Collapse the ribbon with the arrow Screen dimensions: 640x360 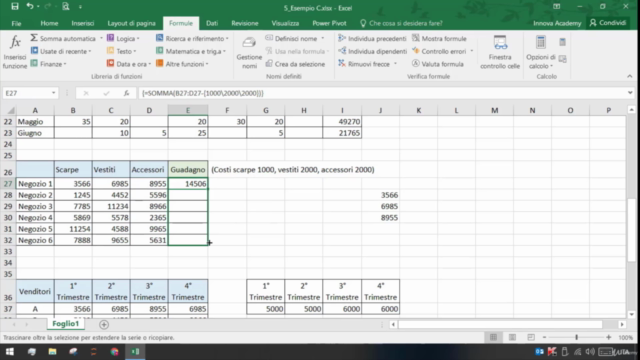coord(629,76)
